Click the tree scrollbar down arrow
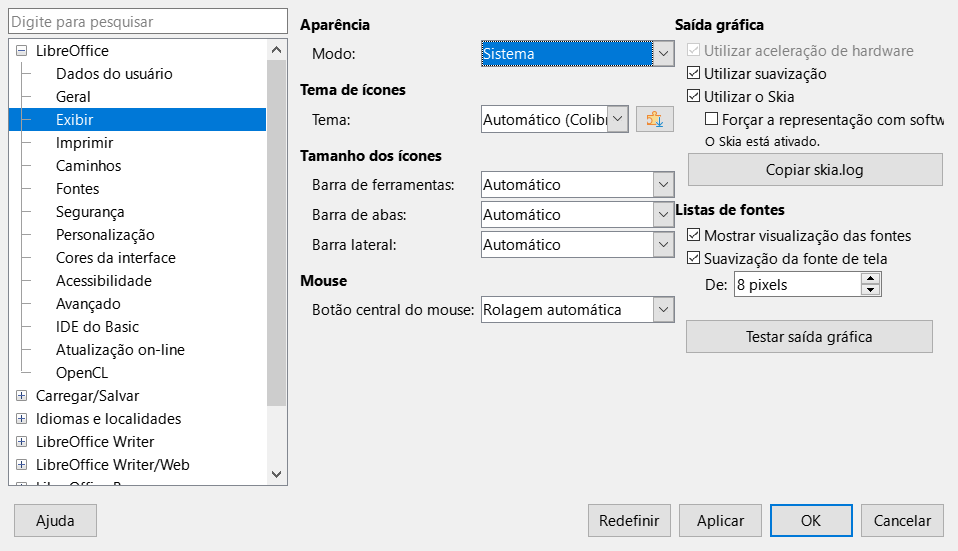Viewport: 958px width, 551px height. click(276, 474)
